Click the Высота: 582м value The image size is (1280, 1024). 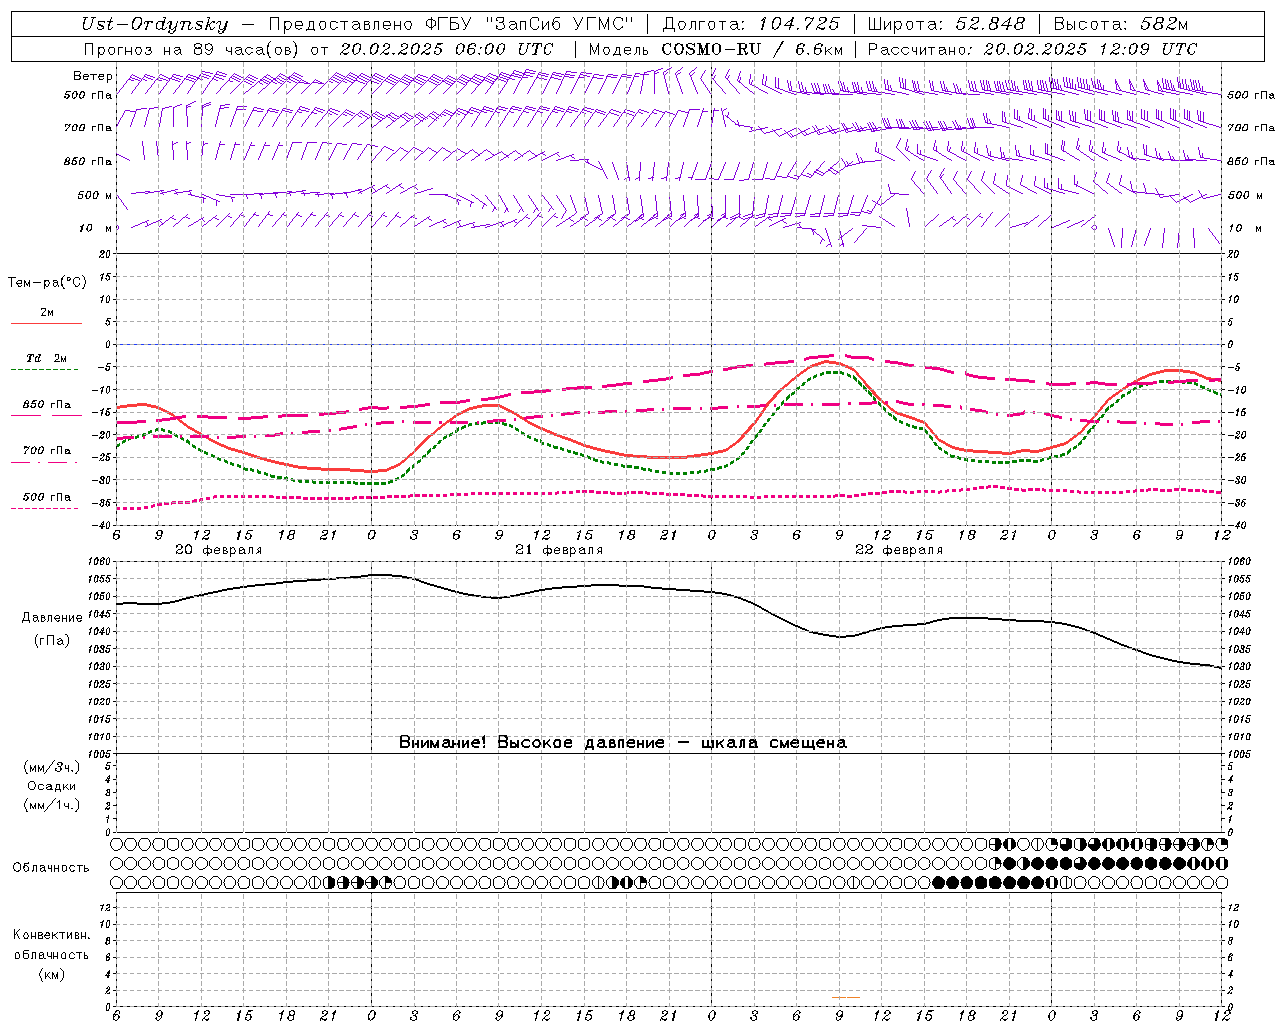[1121, 25]
